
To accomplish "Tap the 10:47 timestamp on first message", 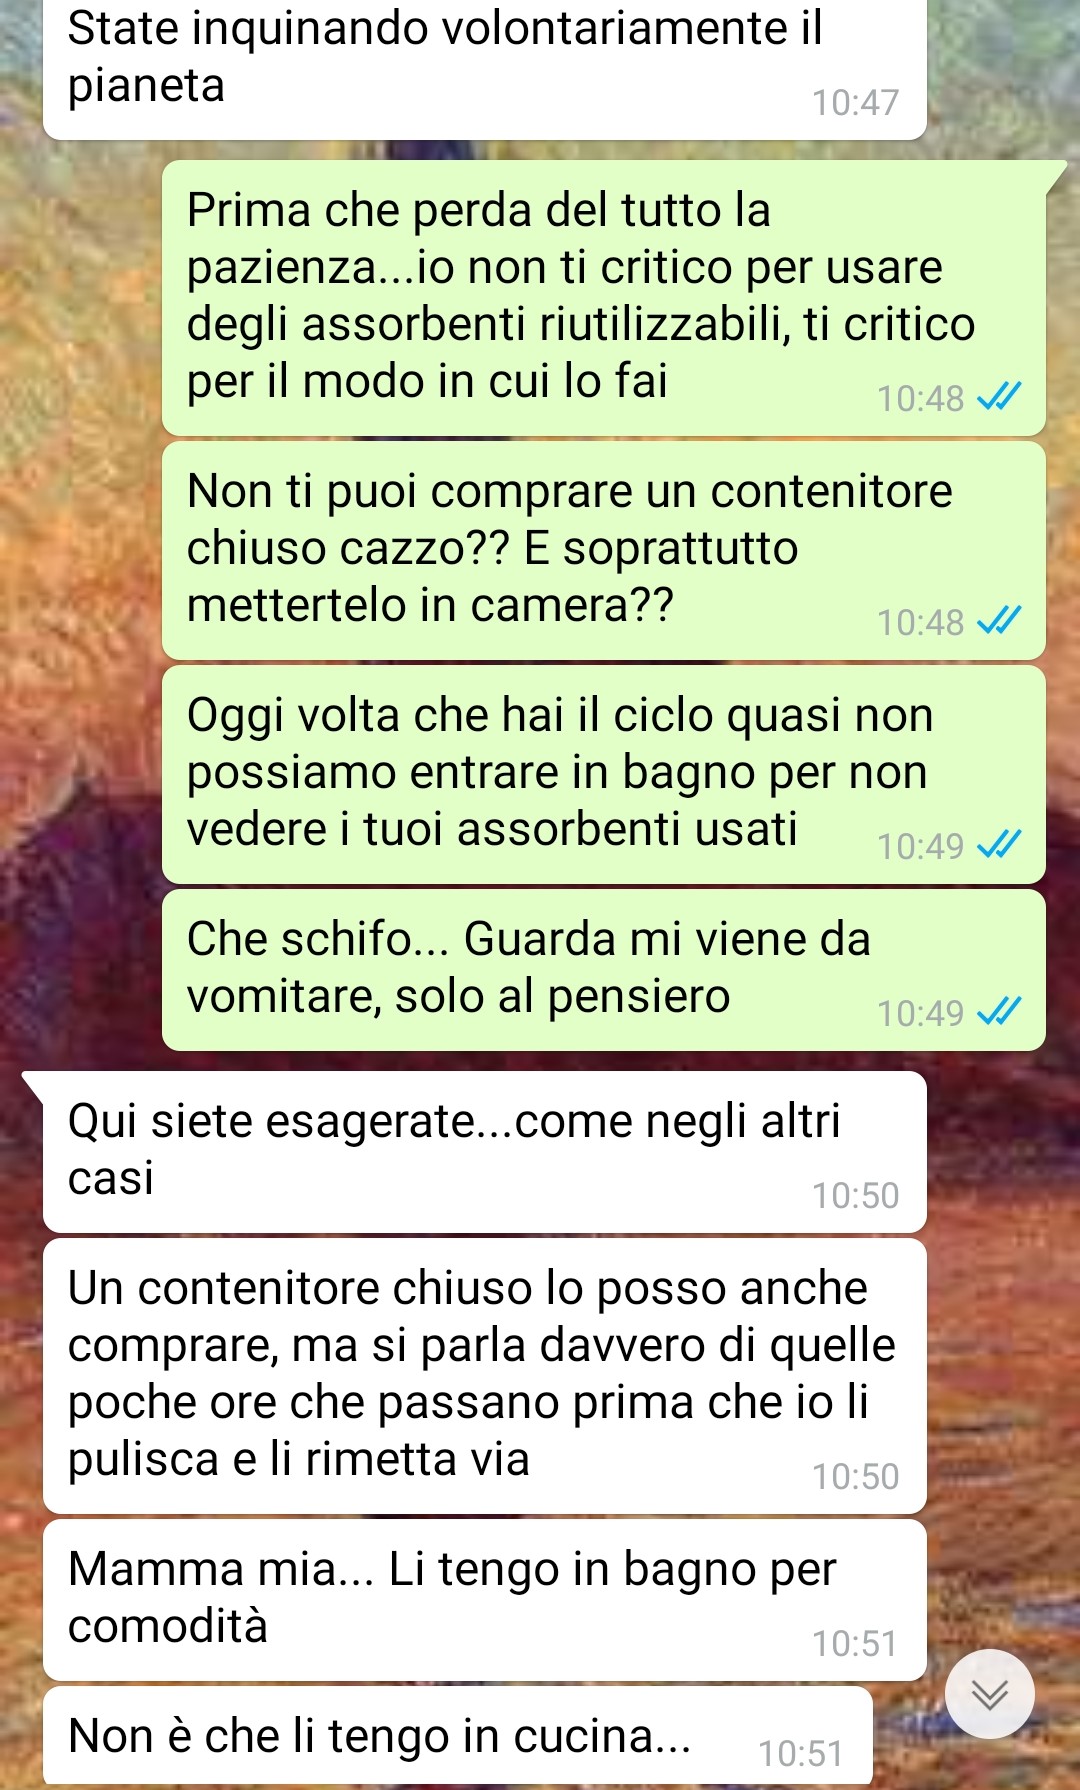I will pos(855,102).
